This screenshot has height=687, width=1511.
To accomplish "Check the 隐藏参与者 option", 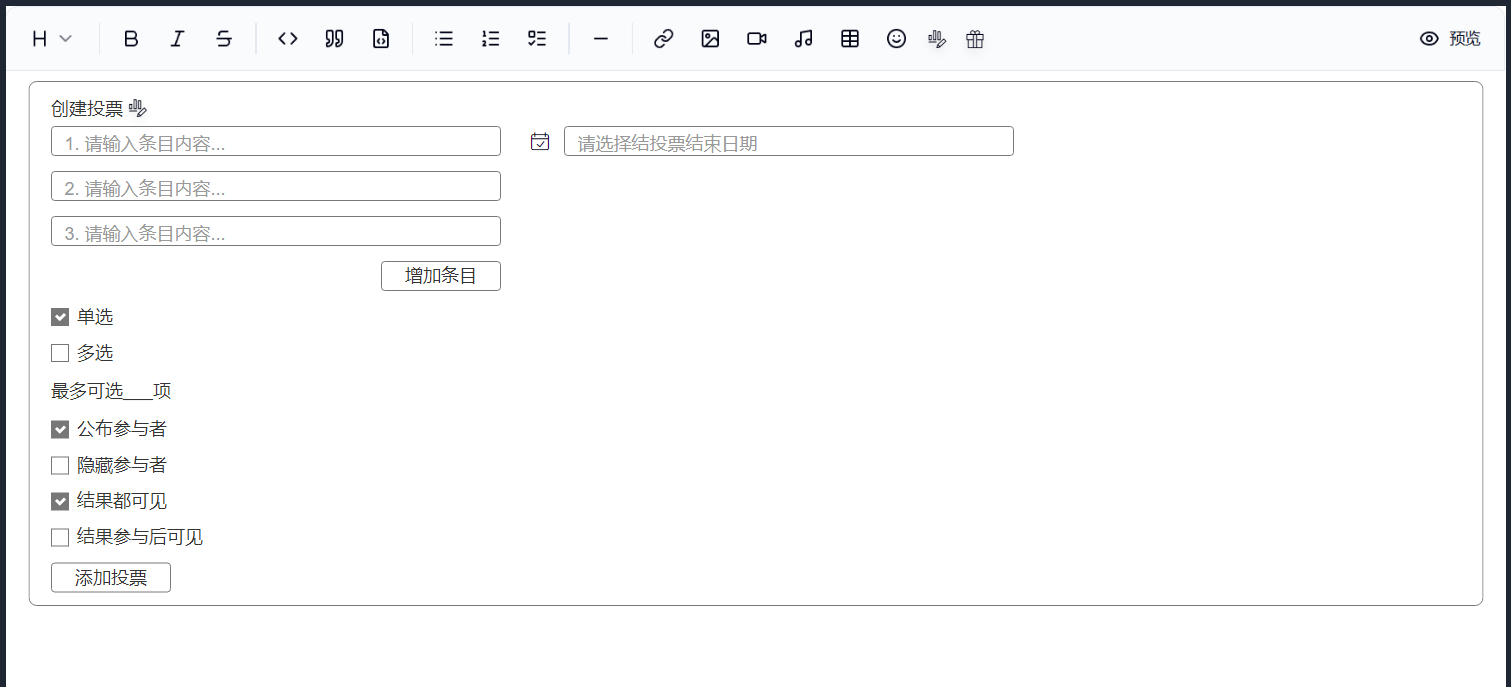I will 60,465.
